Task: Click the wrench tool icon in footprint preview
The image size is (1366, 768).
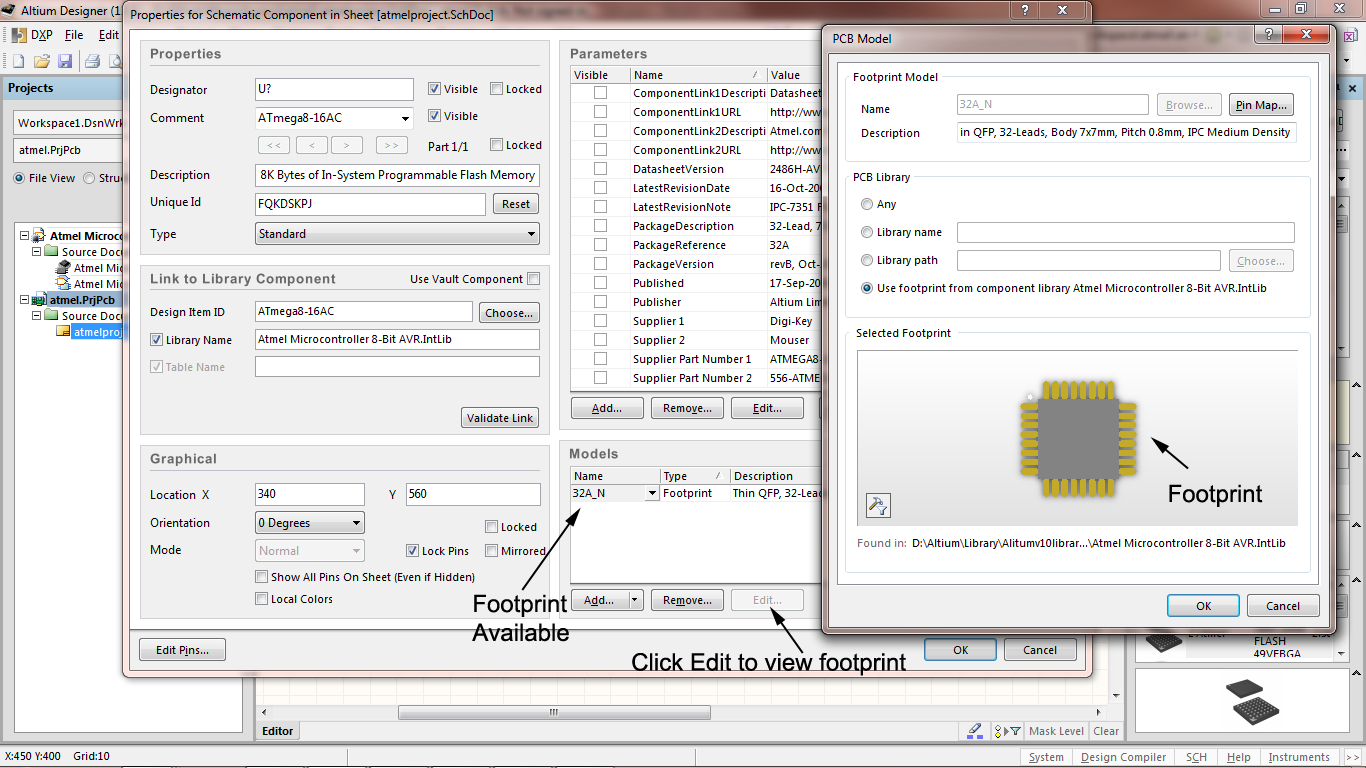Action: [x=878, y=506]
